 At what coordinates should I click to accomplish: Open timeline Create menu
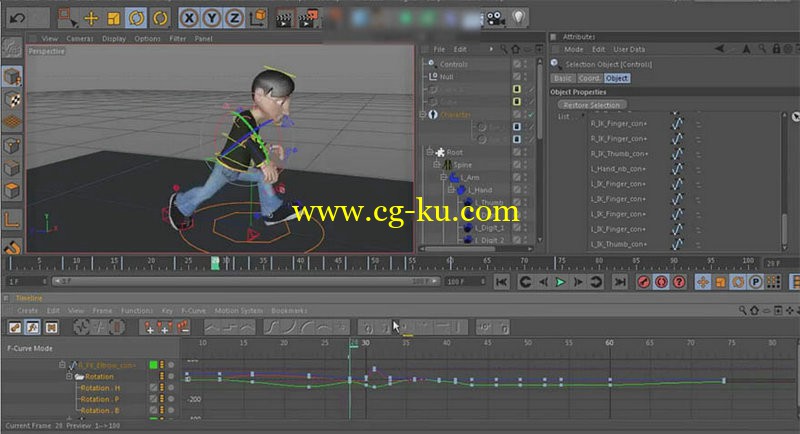click(x=28, y=311)
